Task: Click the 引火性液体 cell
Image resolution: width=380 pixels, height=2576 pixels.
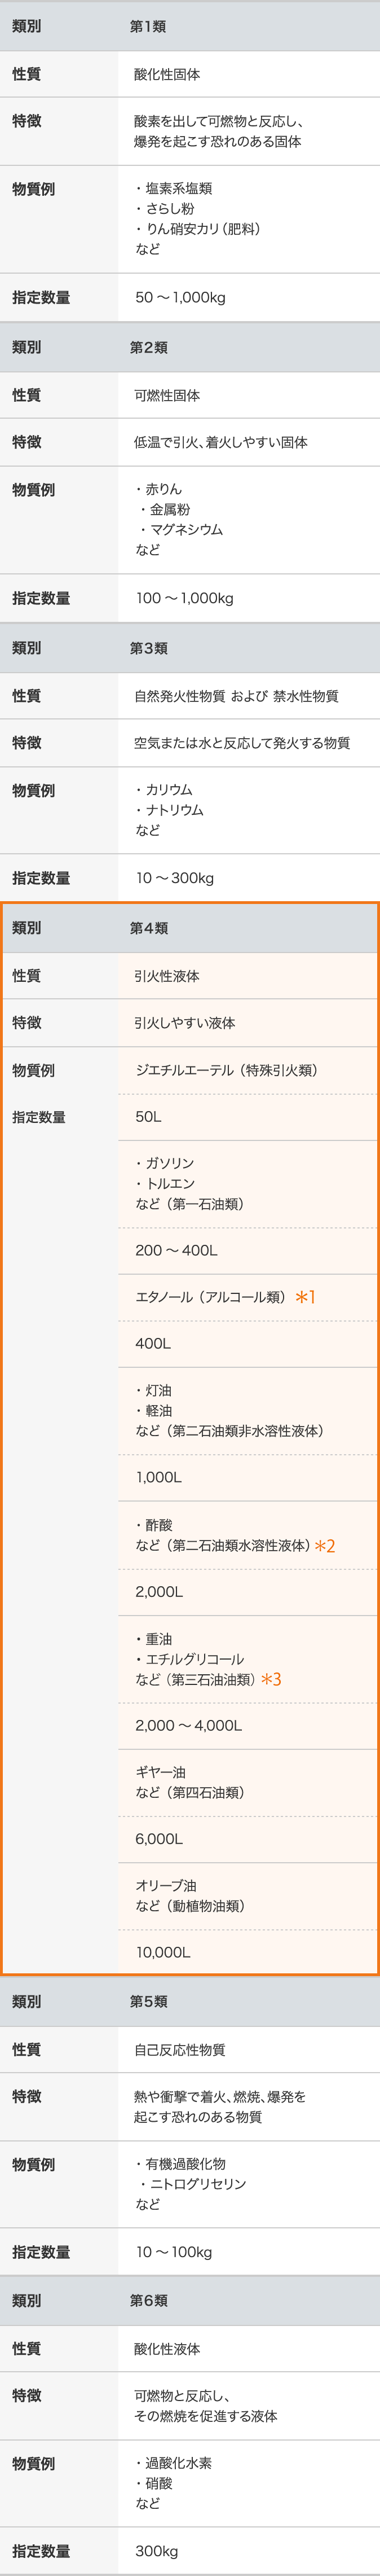Action: pos(248,976)
